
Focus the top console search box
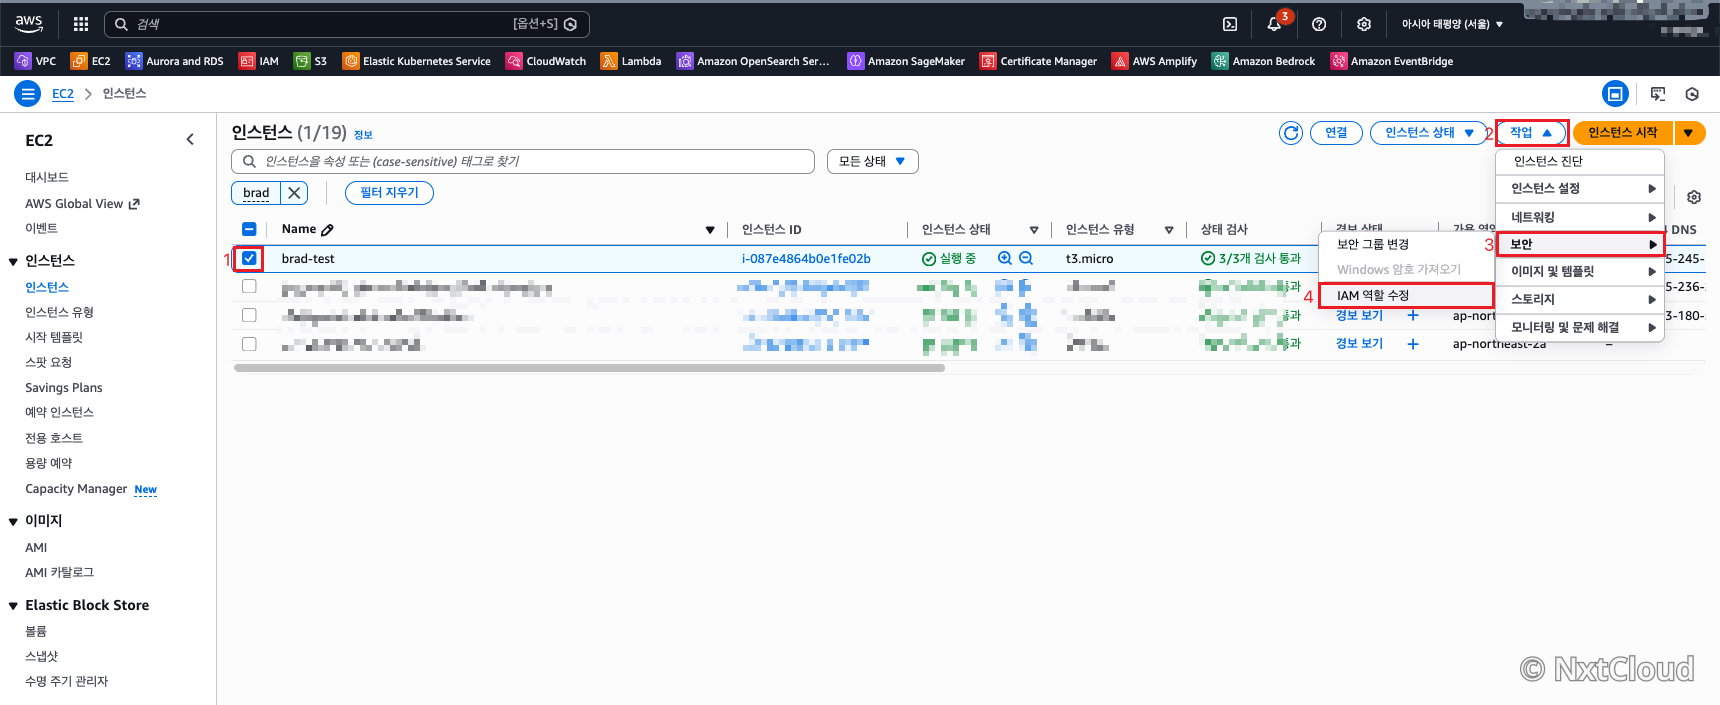pos(346,24)
